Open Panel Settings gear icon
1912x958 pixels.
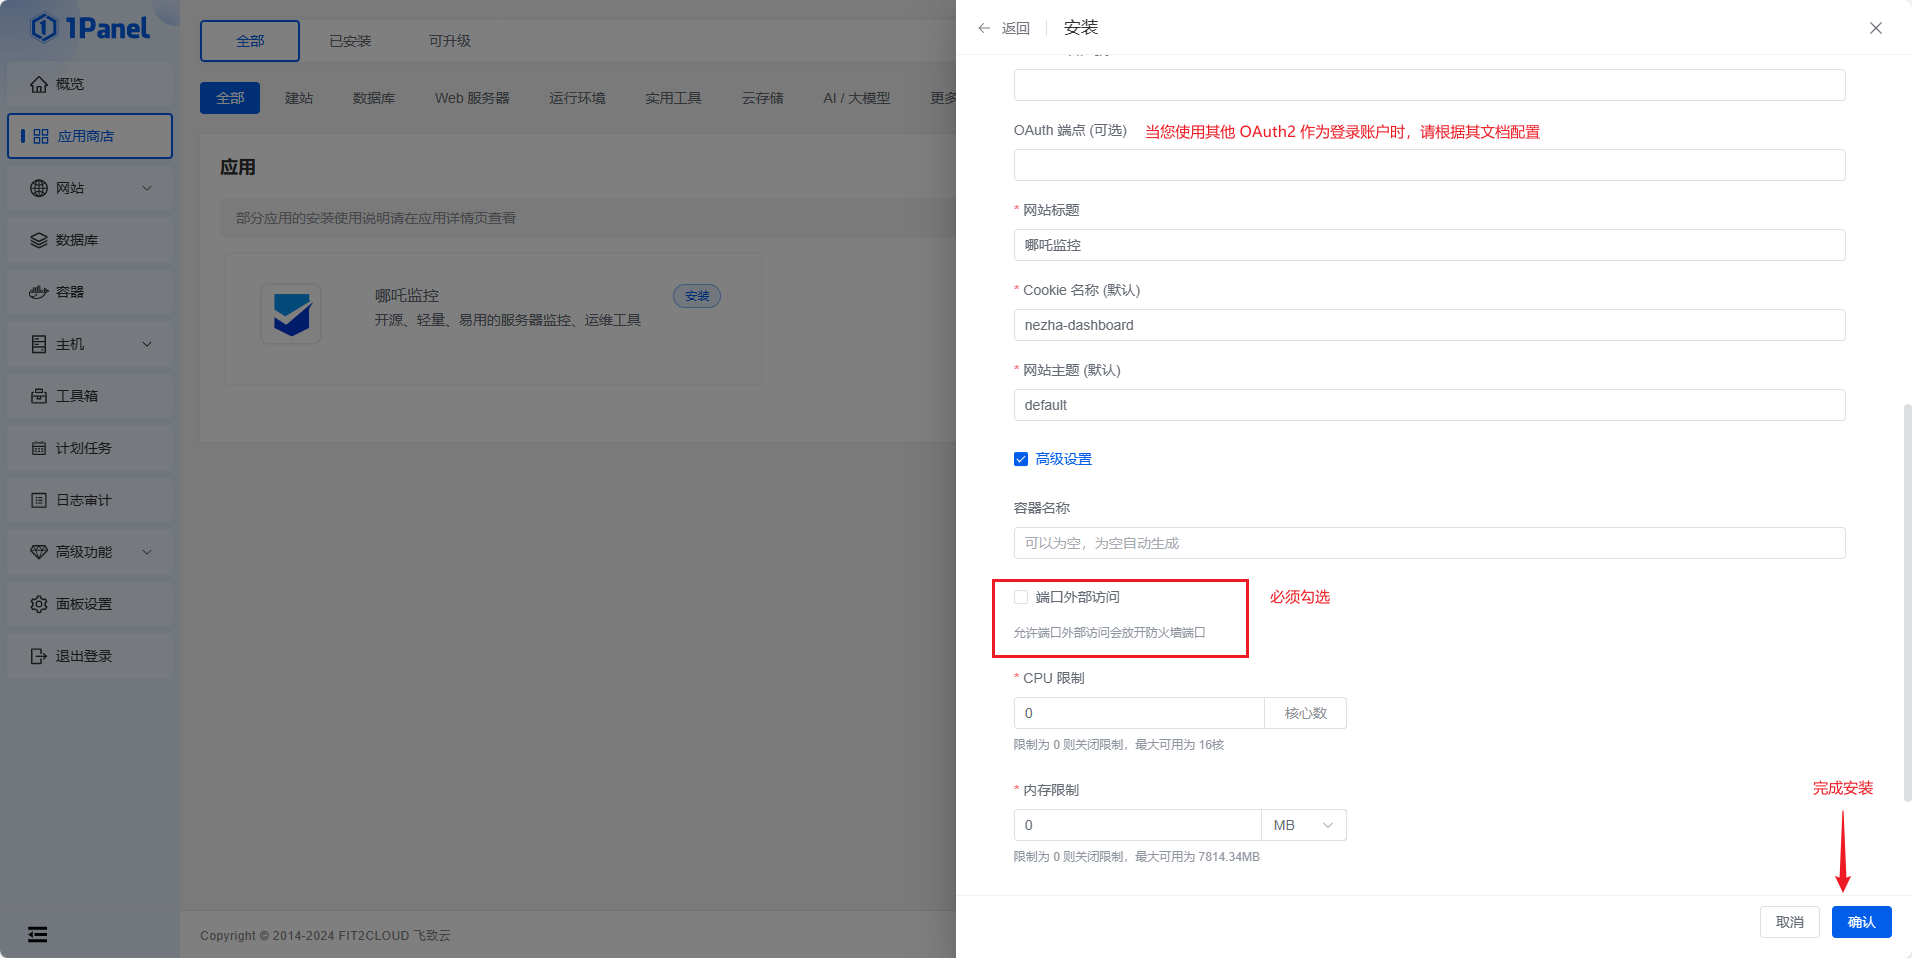pos(39,604)
